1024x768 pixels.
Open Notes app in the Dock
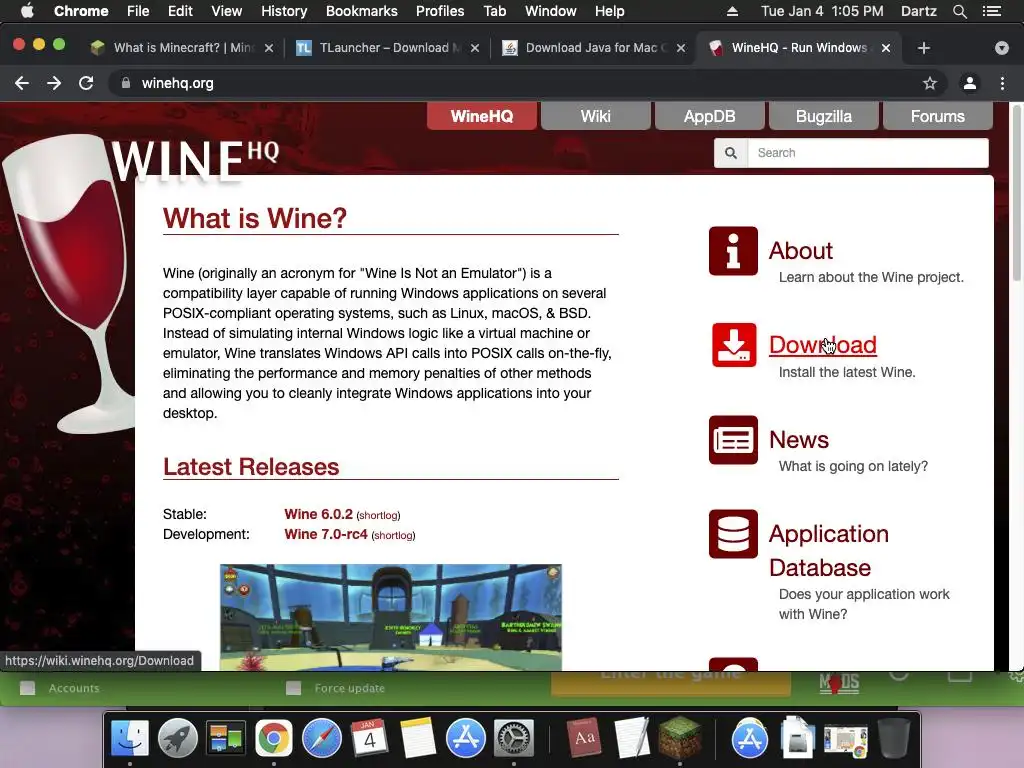point(417,739)
